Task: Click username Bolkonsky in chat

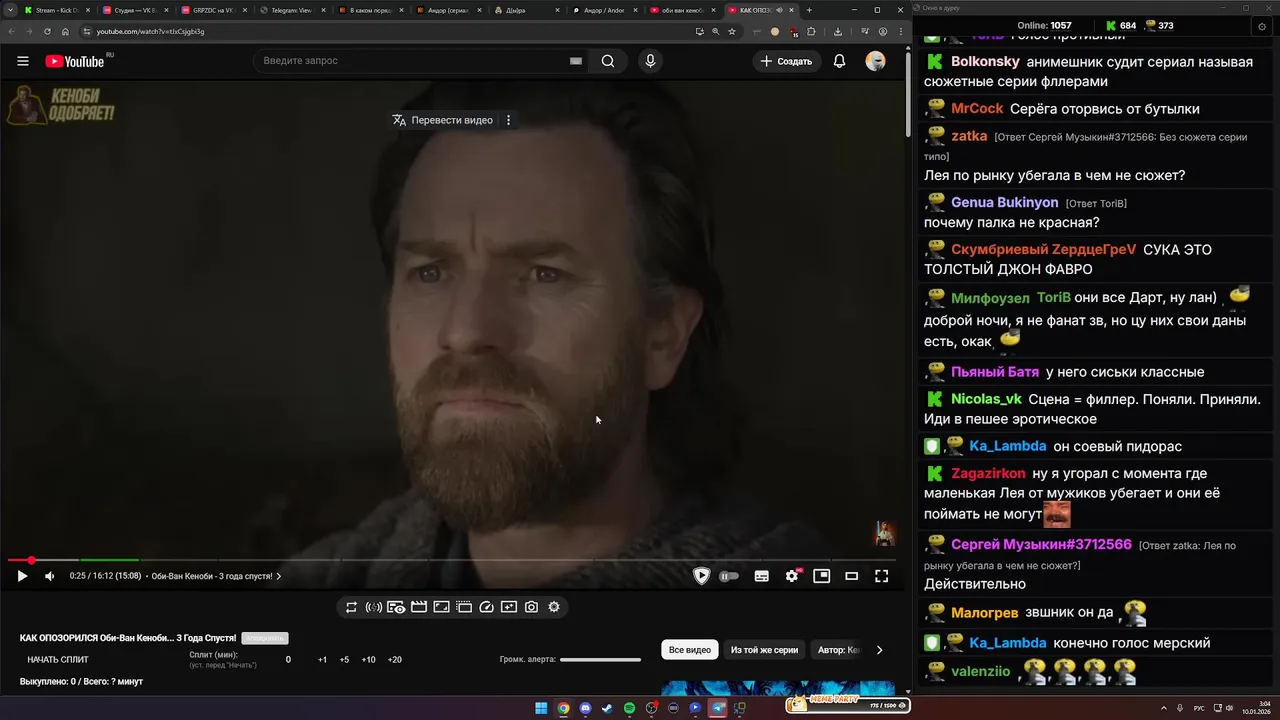Action: pyautogui.click(x=985, y=62)
